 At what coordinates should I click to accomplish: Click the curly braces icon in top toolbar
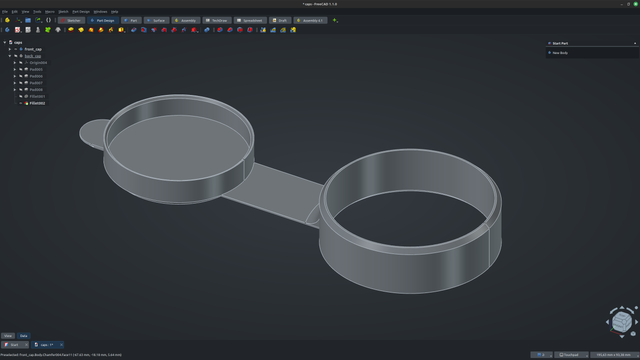tap(48, 20)
